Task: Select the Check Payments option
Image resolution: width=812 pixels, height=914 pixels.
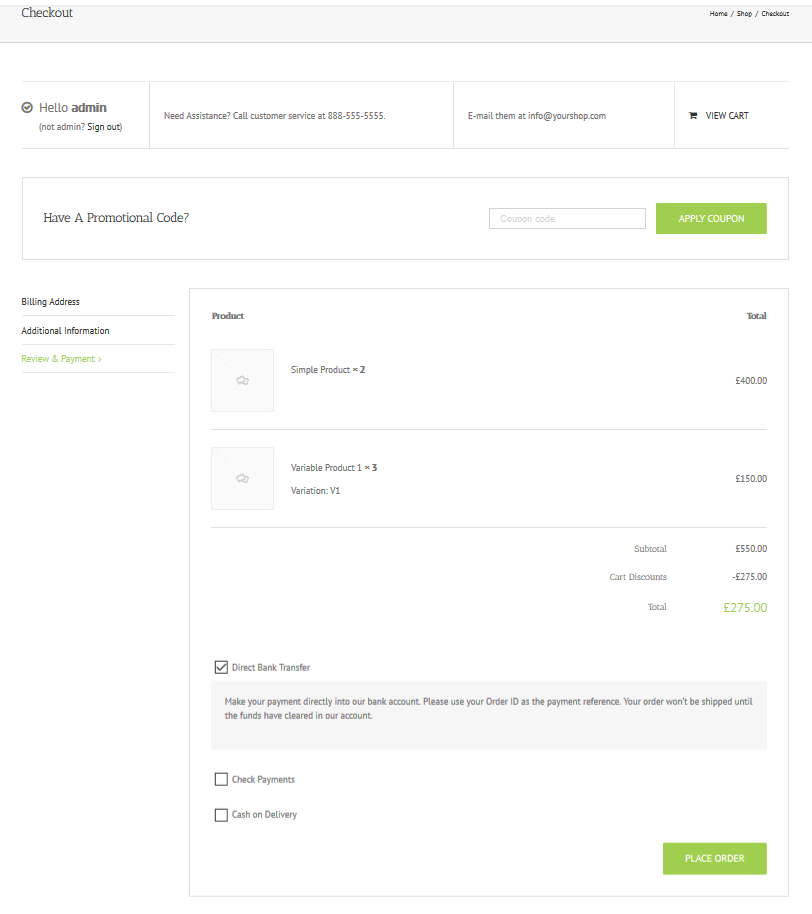Action: pyautogui.click(x=221, y=780)
